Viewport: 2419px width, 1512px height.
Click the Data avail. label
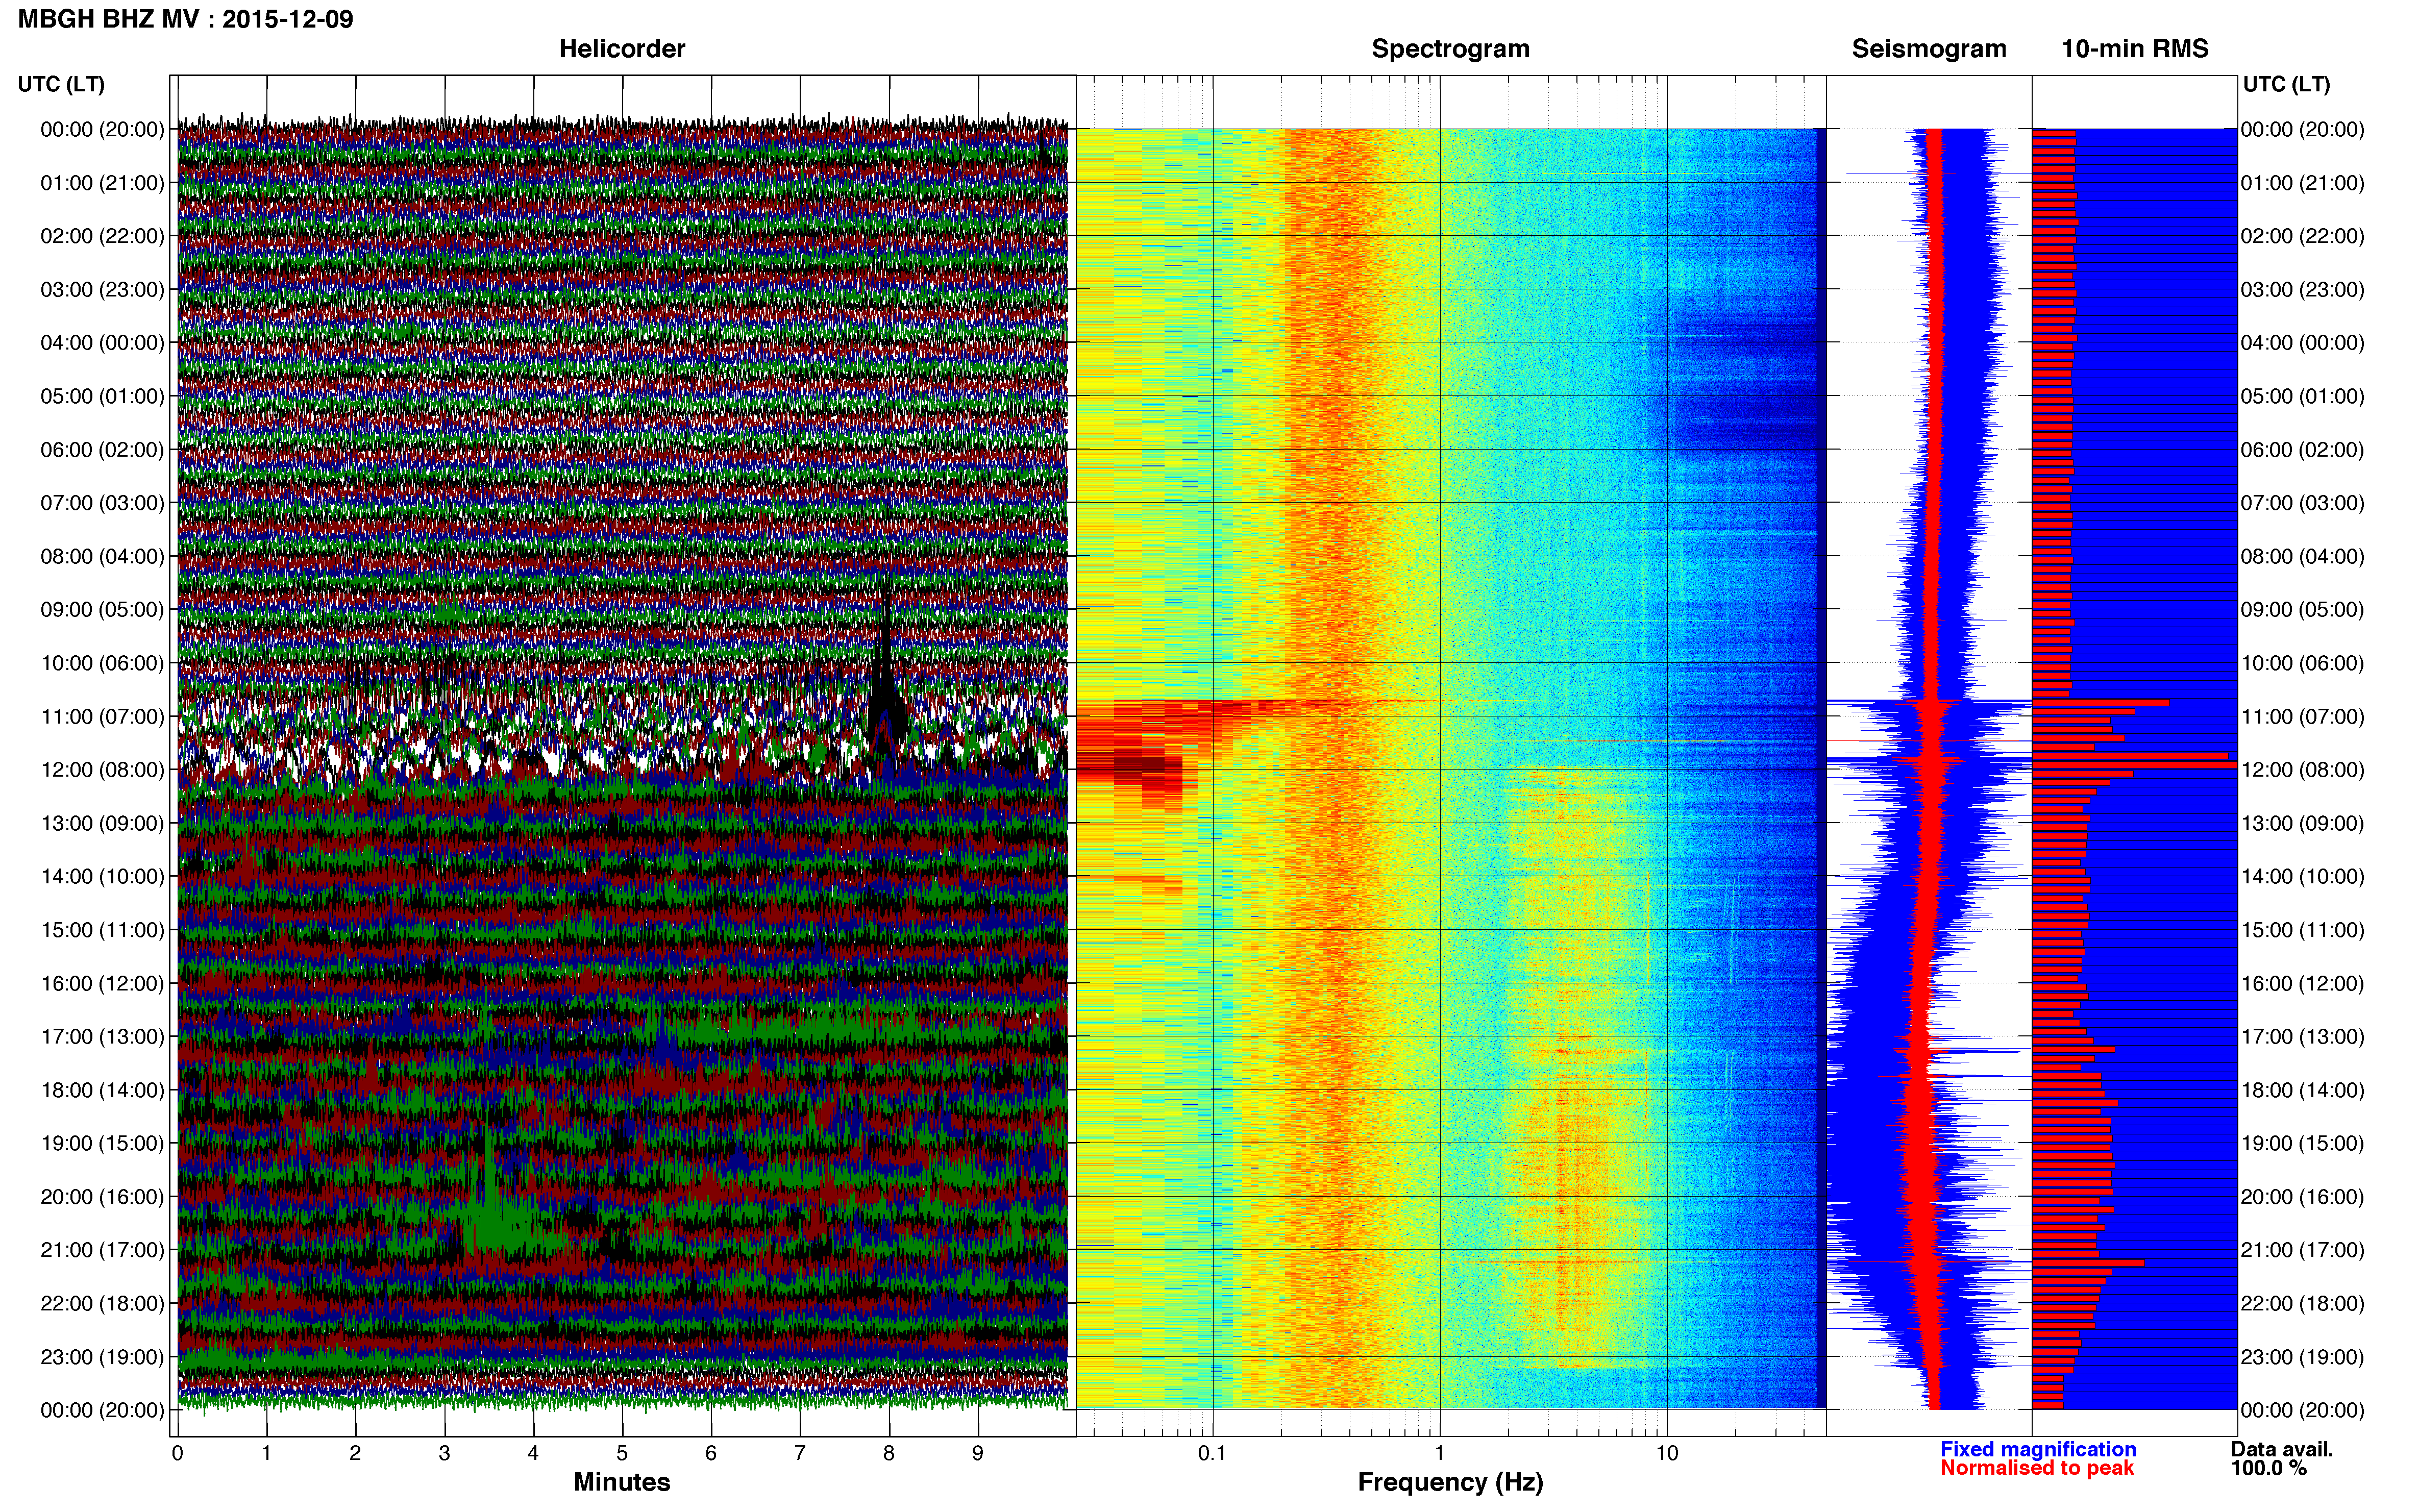click(2282, 1449)
